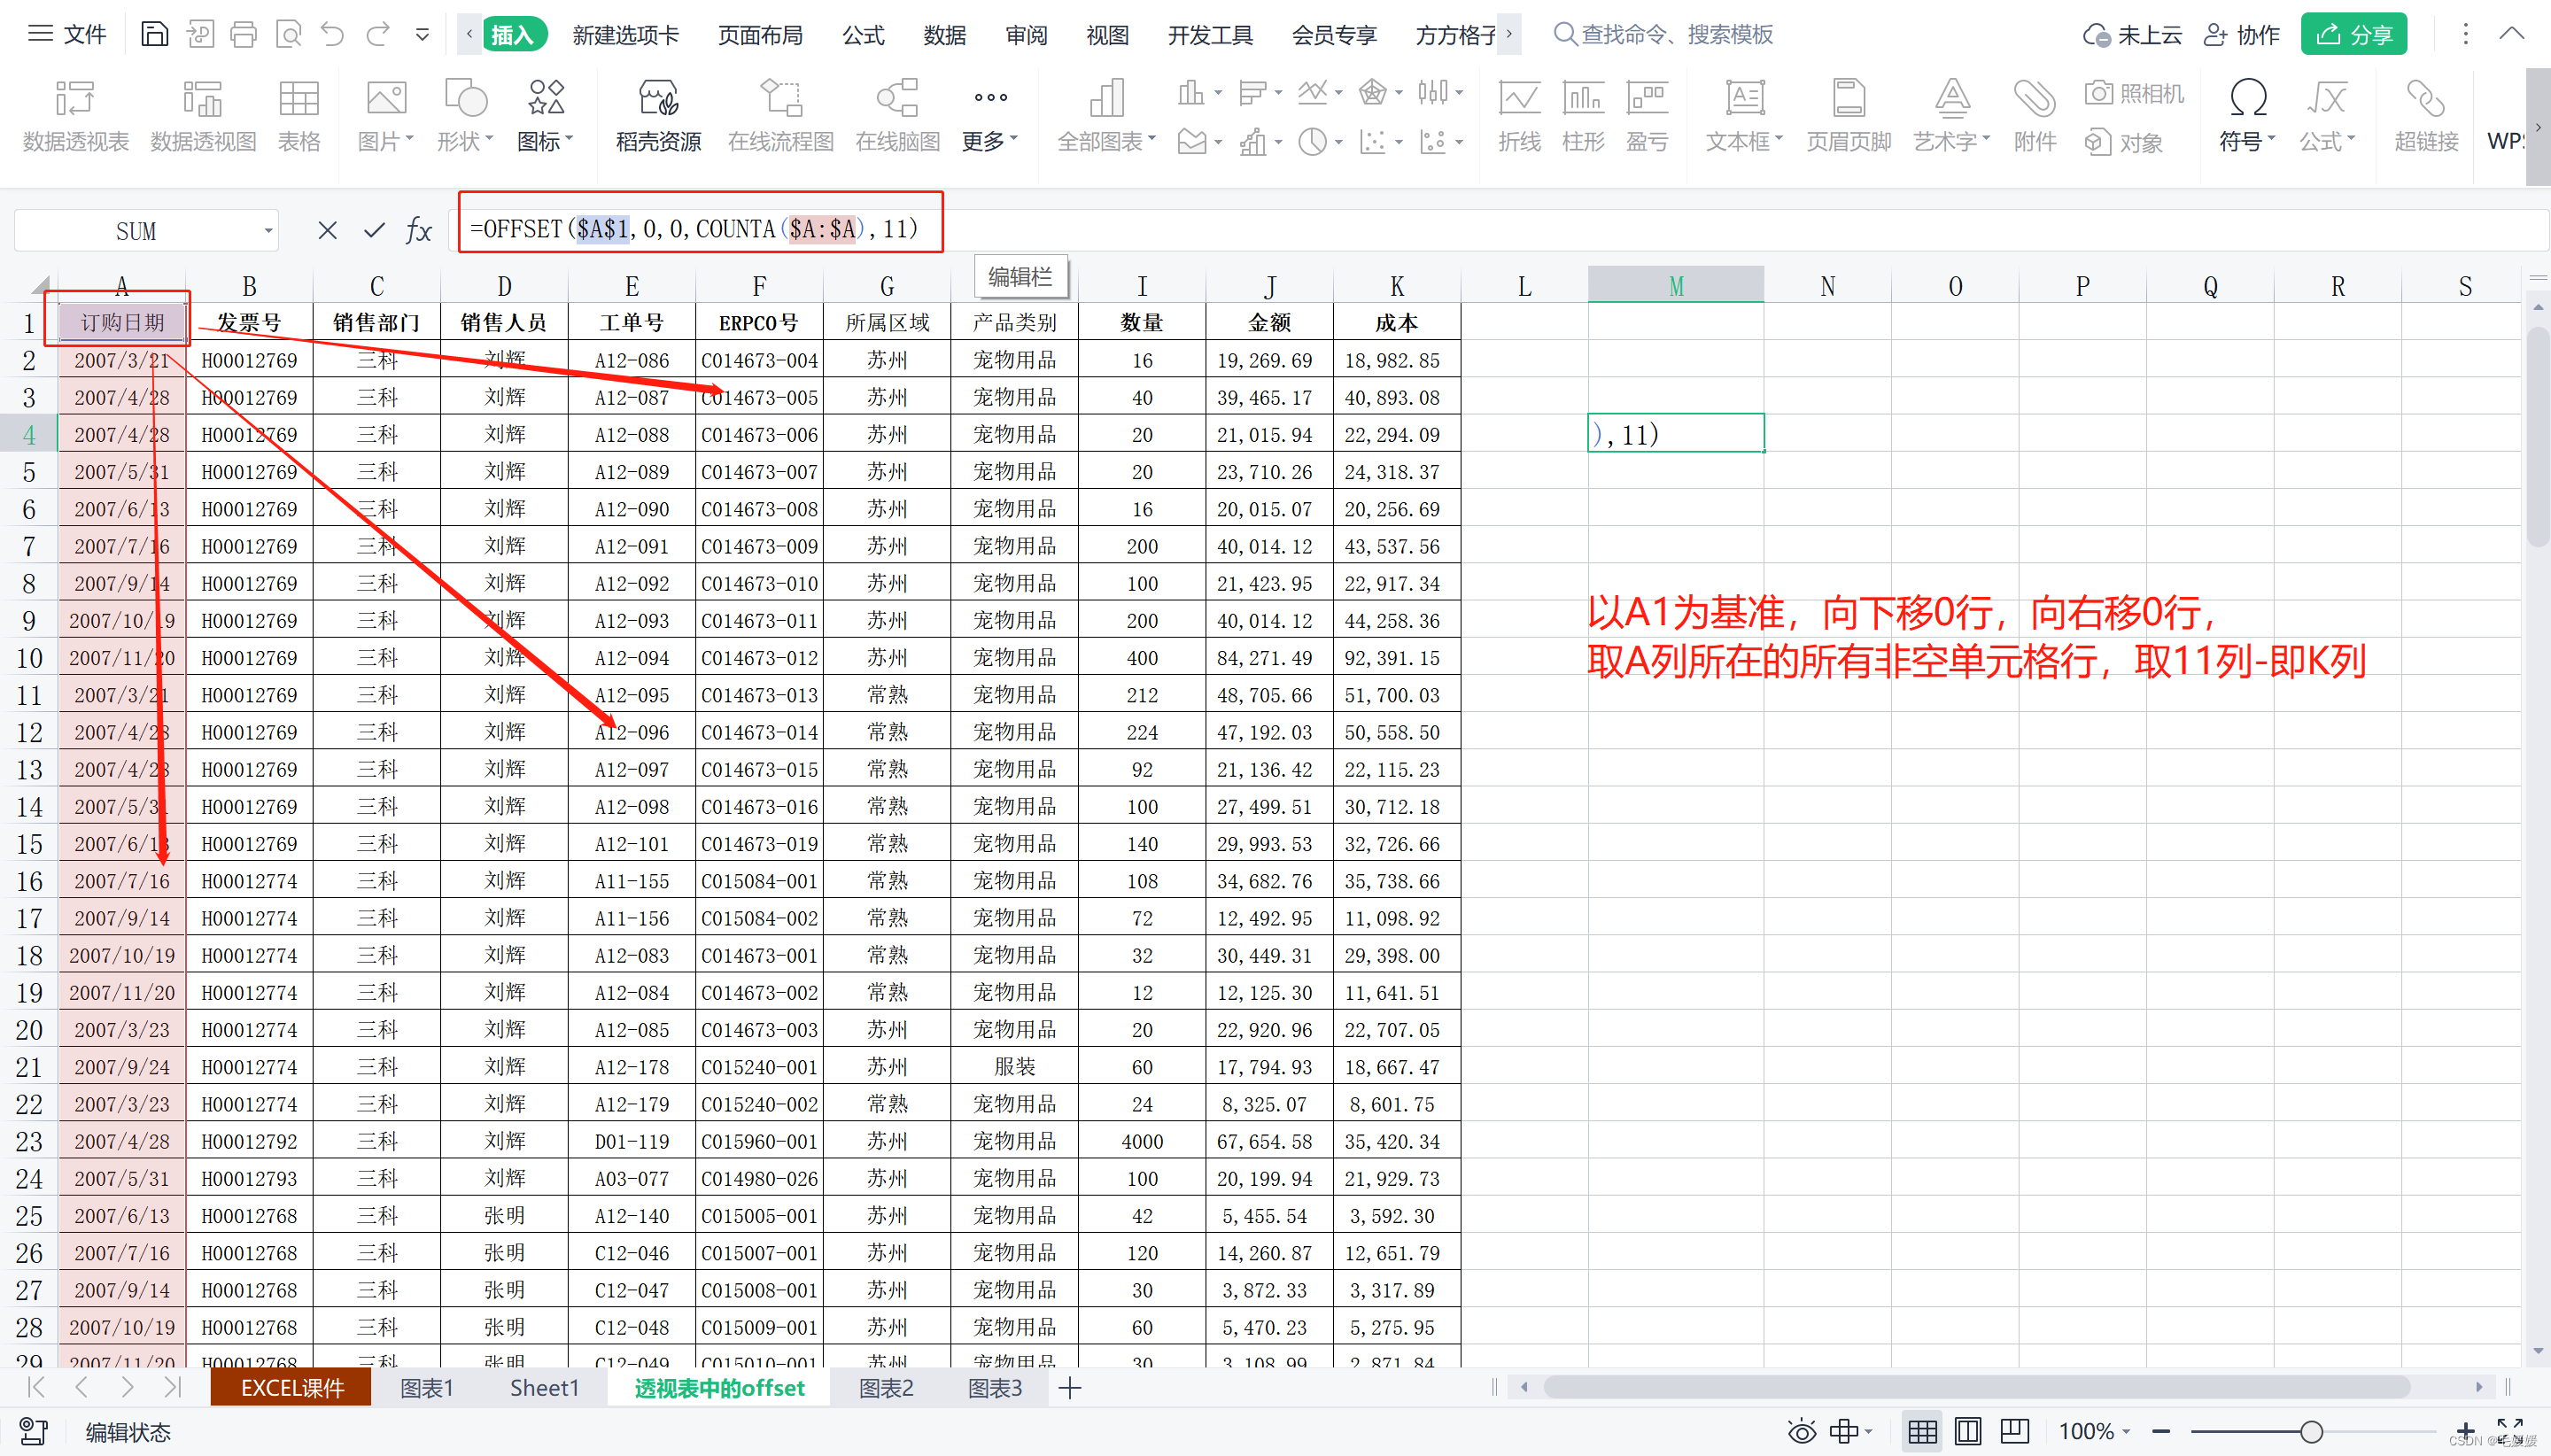Insert a 数据透视图 pivot chart

tap(203, 116)
